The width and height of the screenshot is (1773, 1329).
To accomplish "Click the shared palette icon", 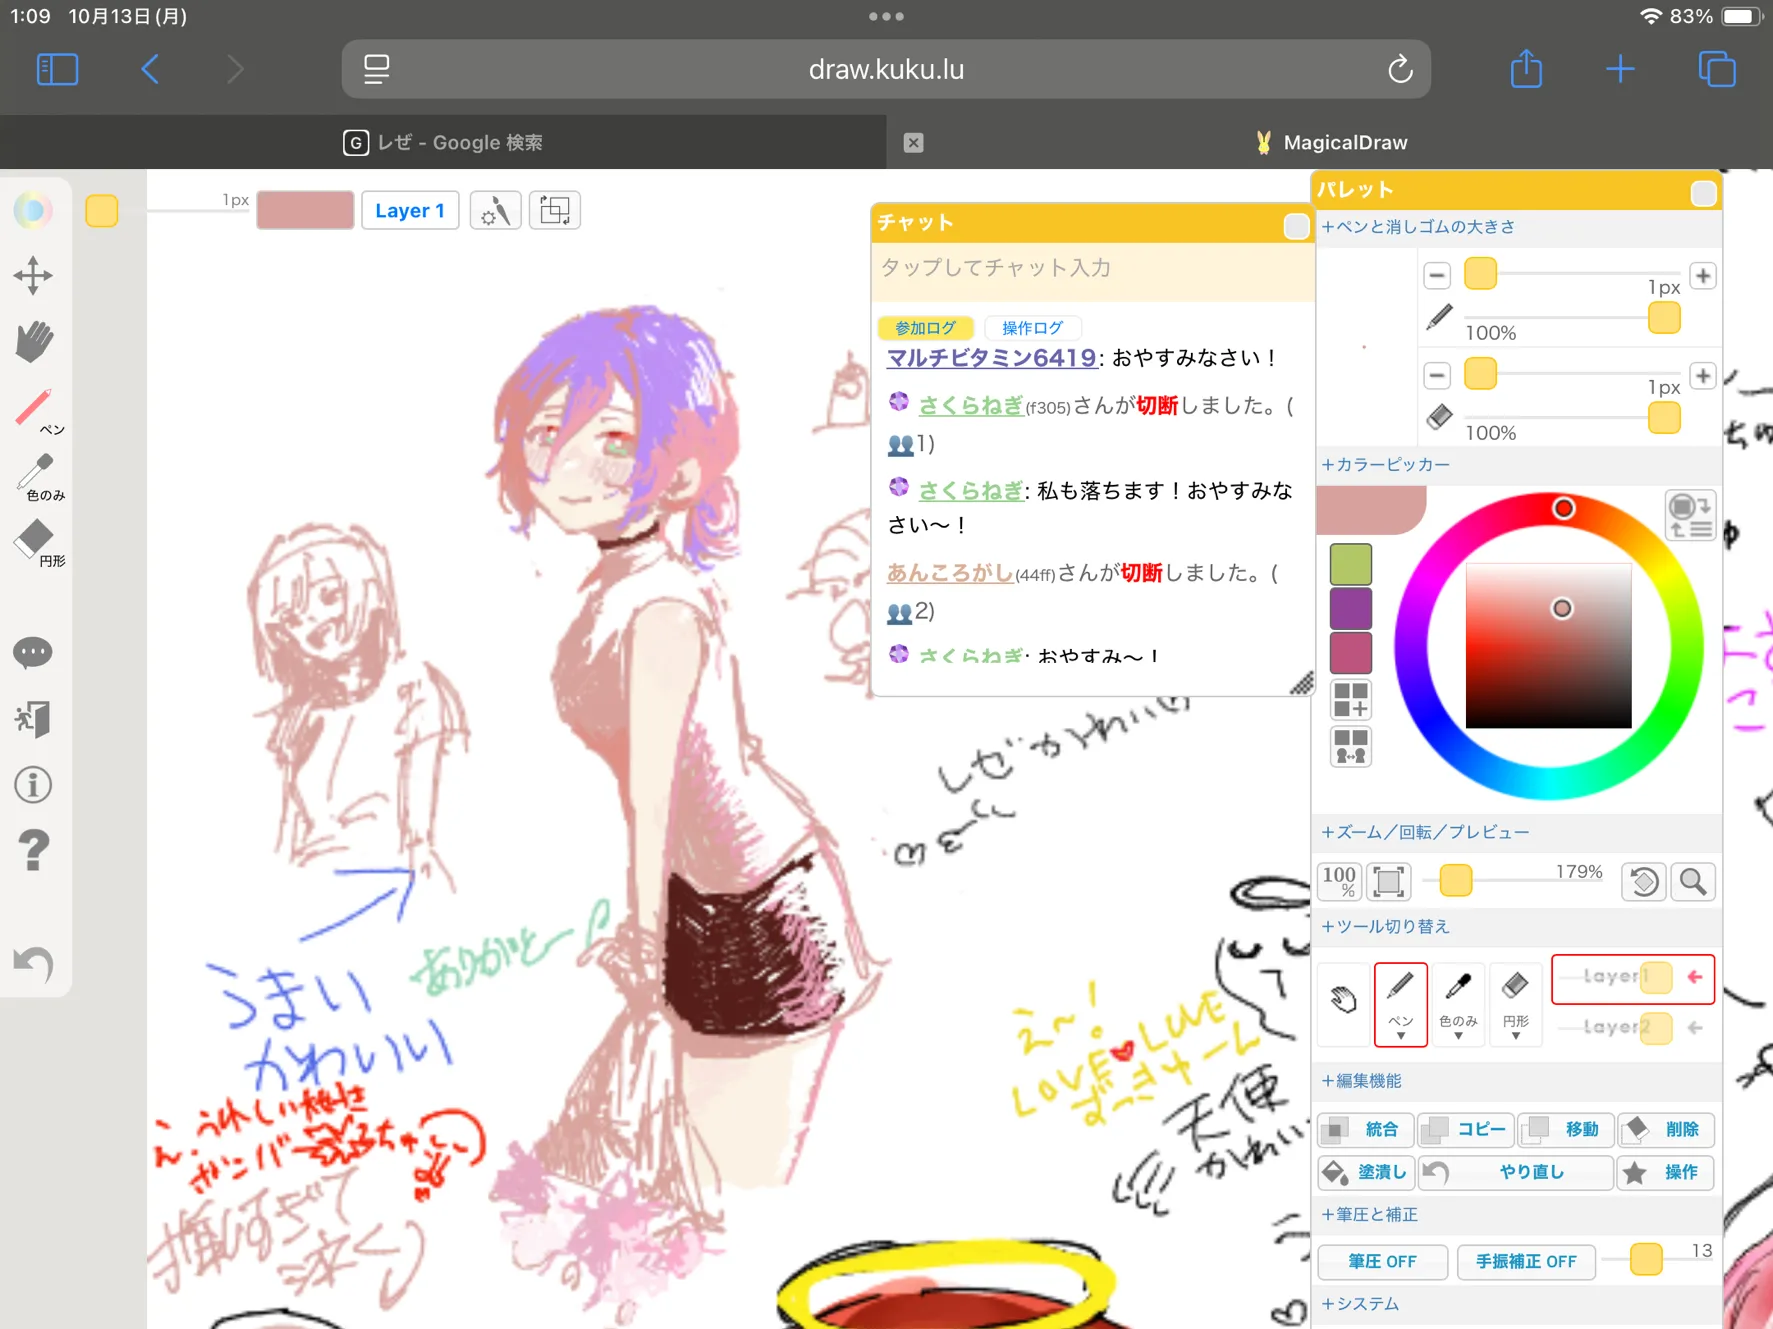I will tap(1350, 746).
